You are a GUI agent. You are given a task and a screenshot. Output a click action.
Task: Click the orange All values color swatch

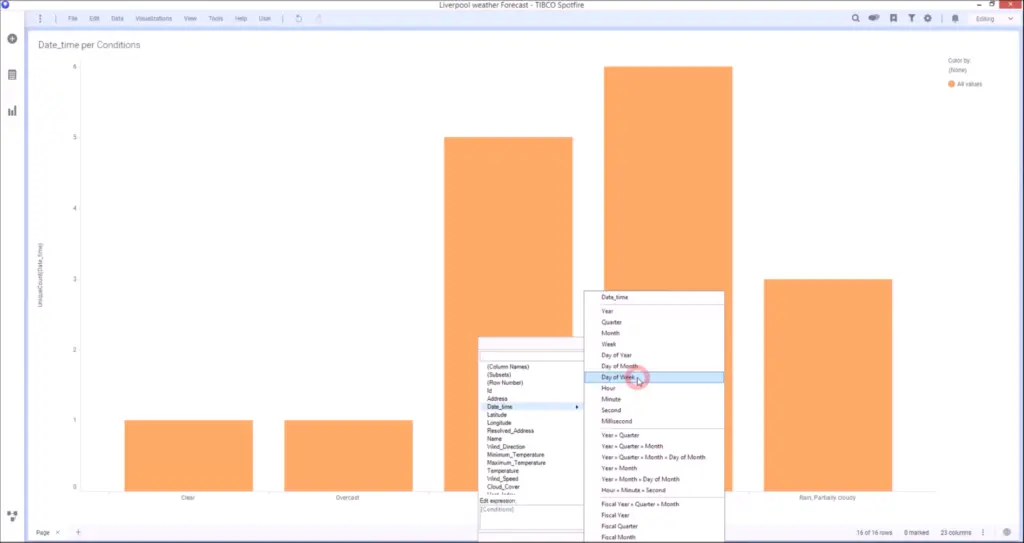tap(951, 84)
